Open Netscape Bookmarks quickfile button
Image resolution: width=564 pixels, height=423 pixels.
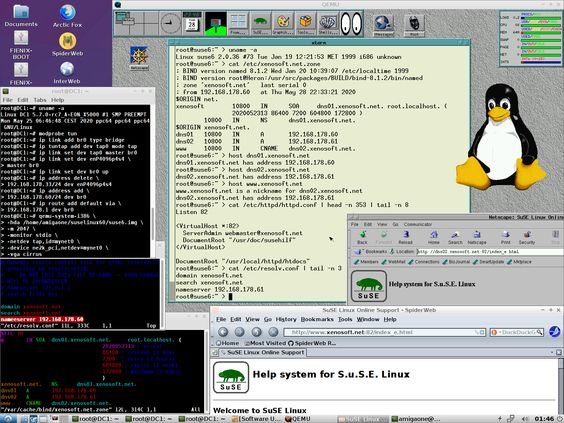coord(370,251)
